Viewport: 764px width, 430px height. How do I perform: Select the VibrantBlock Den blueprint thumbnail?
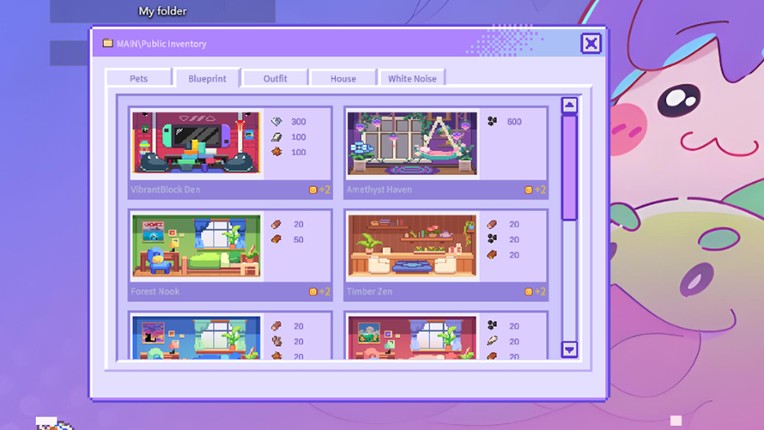click(196, 144)
